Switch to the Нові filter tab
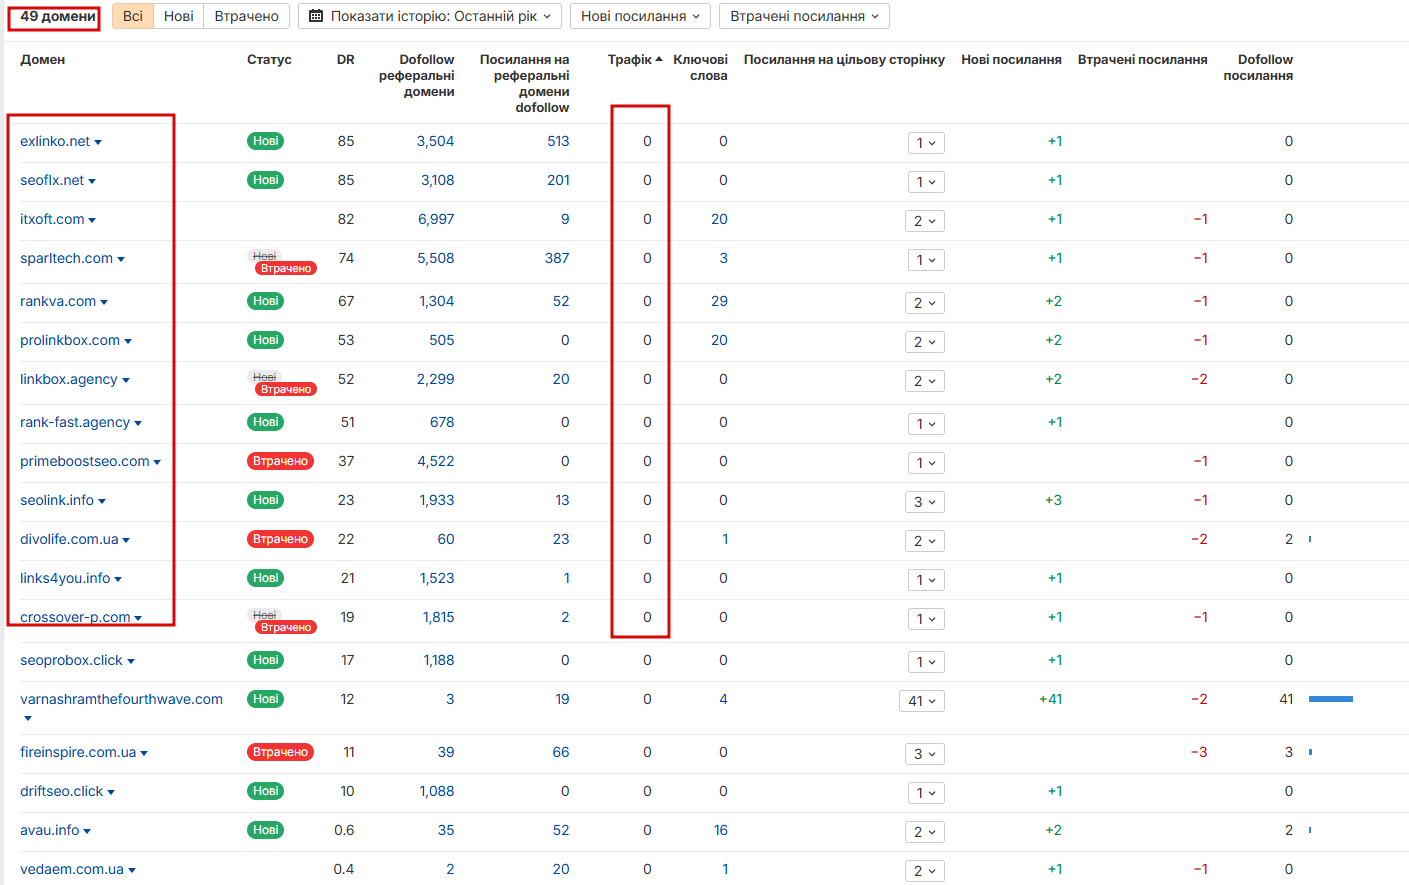The width and height of the screenshot is (1409, 885). (179, 16)
